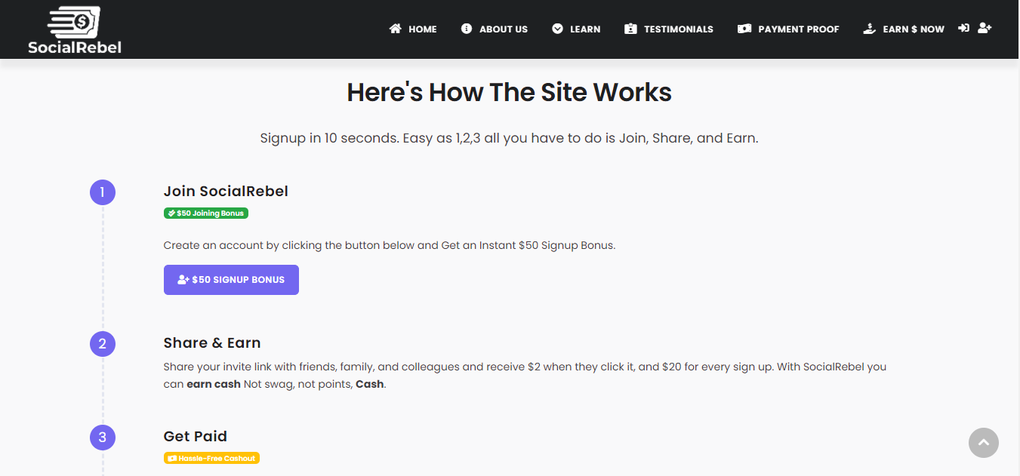View the PAYMENT PROOF page
The width and height of the screenshot is (1020, 476).
(799, 29)
